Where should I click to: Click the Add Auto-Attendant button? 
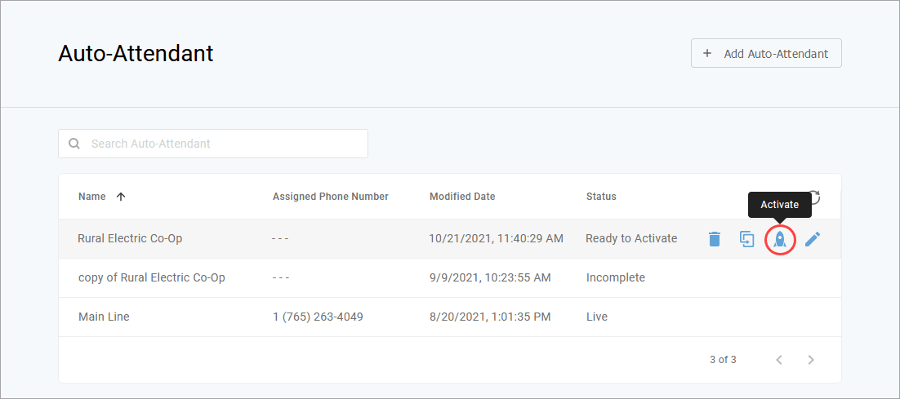[x=766, y=53]
